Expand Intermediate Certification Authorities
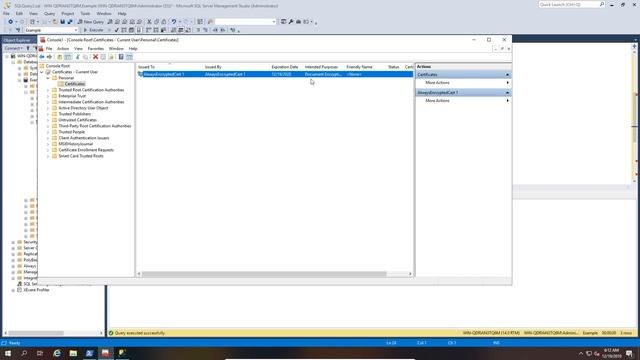The image size is (640, 360). tap(48, 102)
